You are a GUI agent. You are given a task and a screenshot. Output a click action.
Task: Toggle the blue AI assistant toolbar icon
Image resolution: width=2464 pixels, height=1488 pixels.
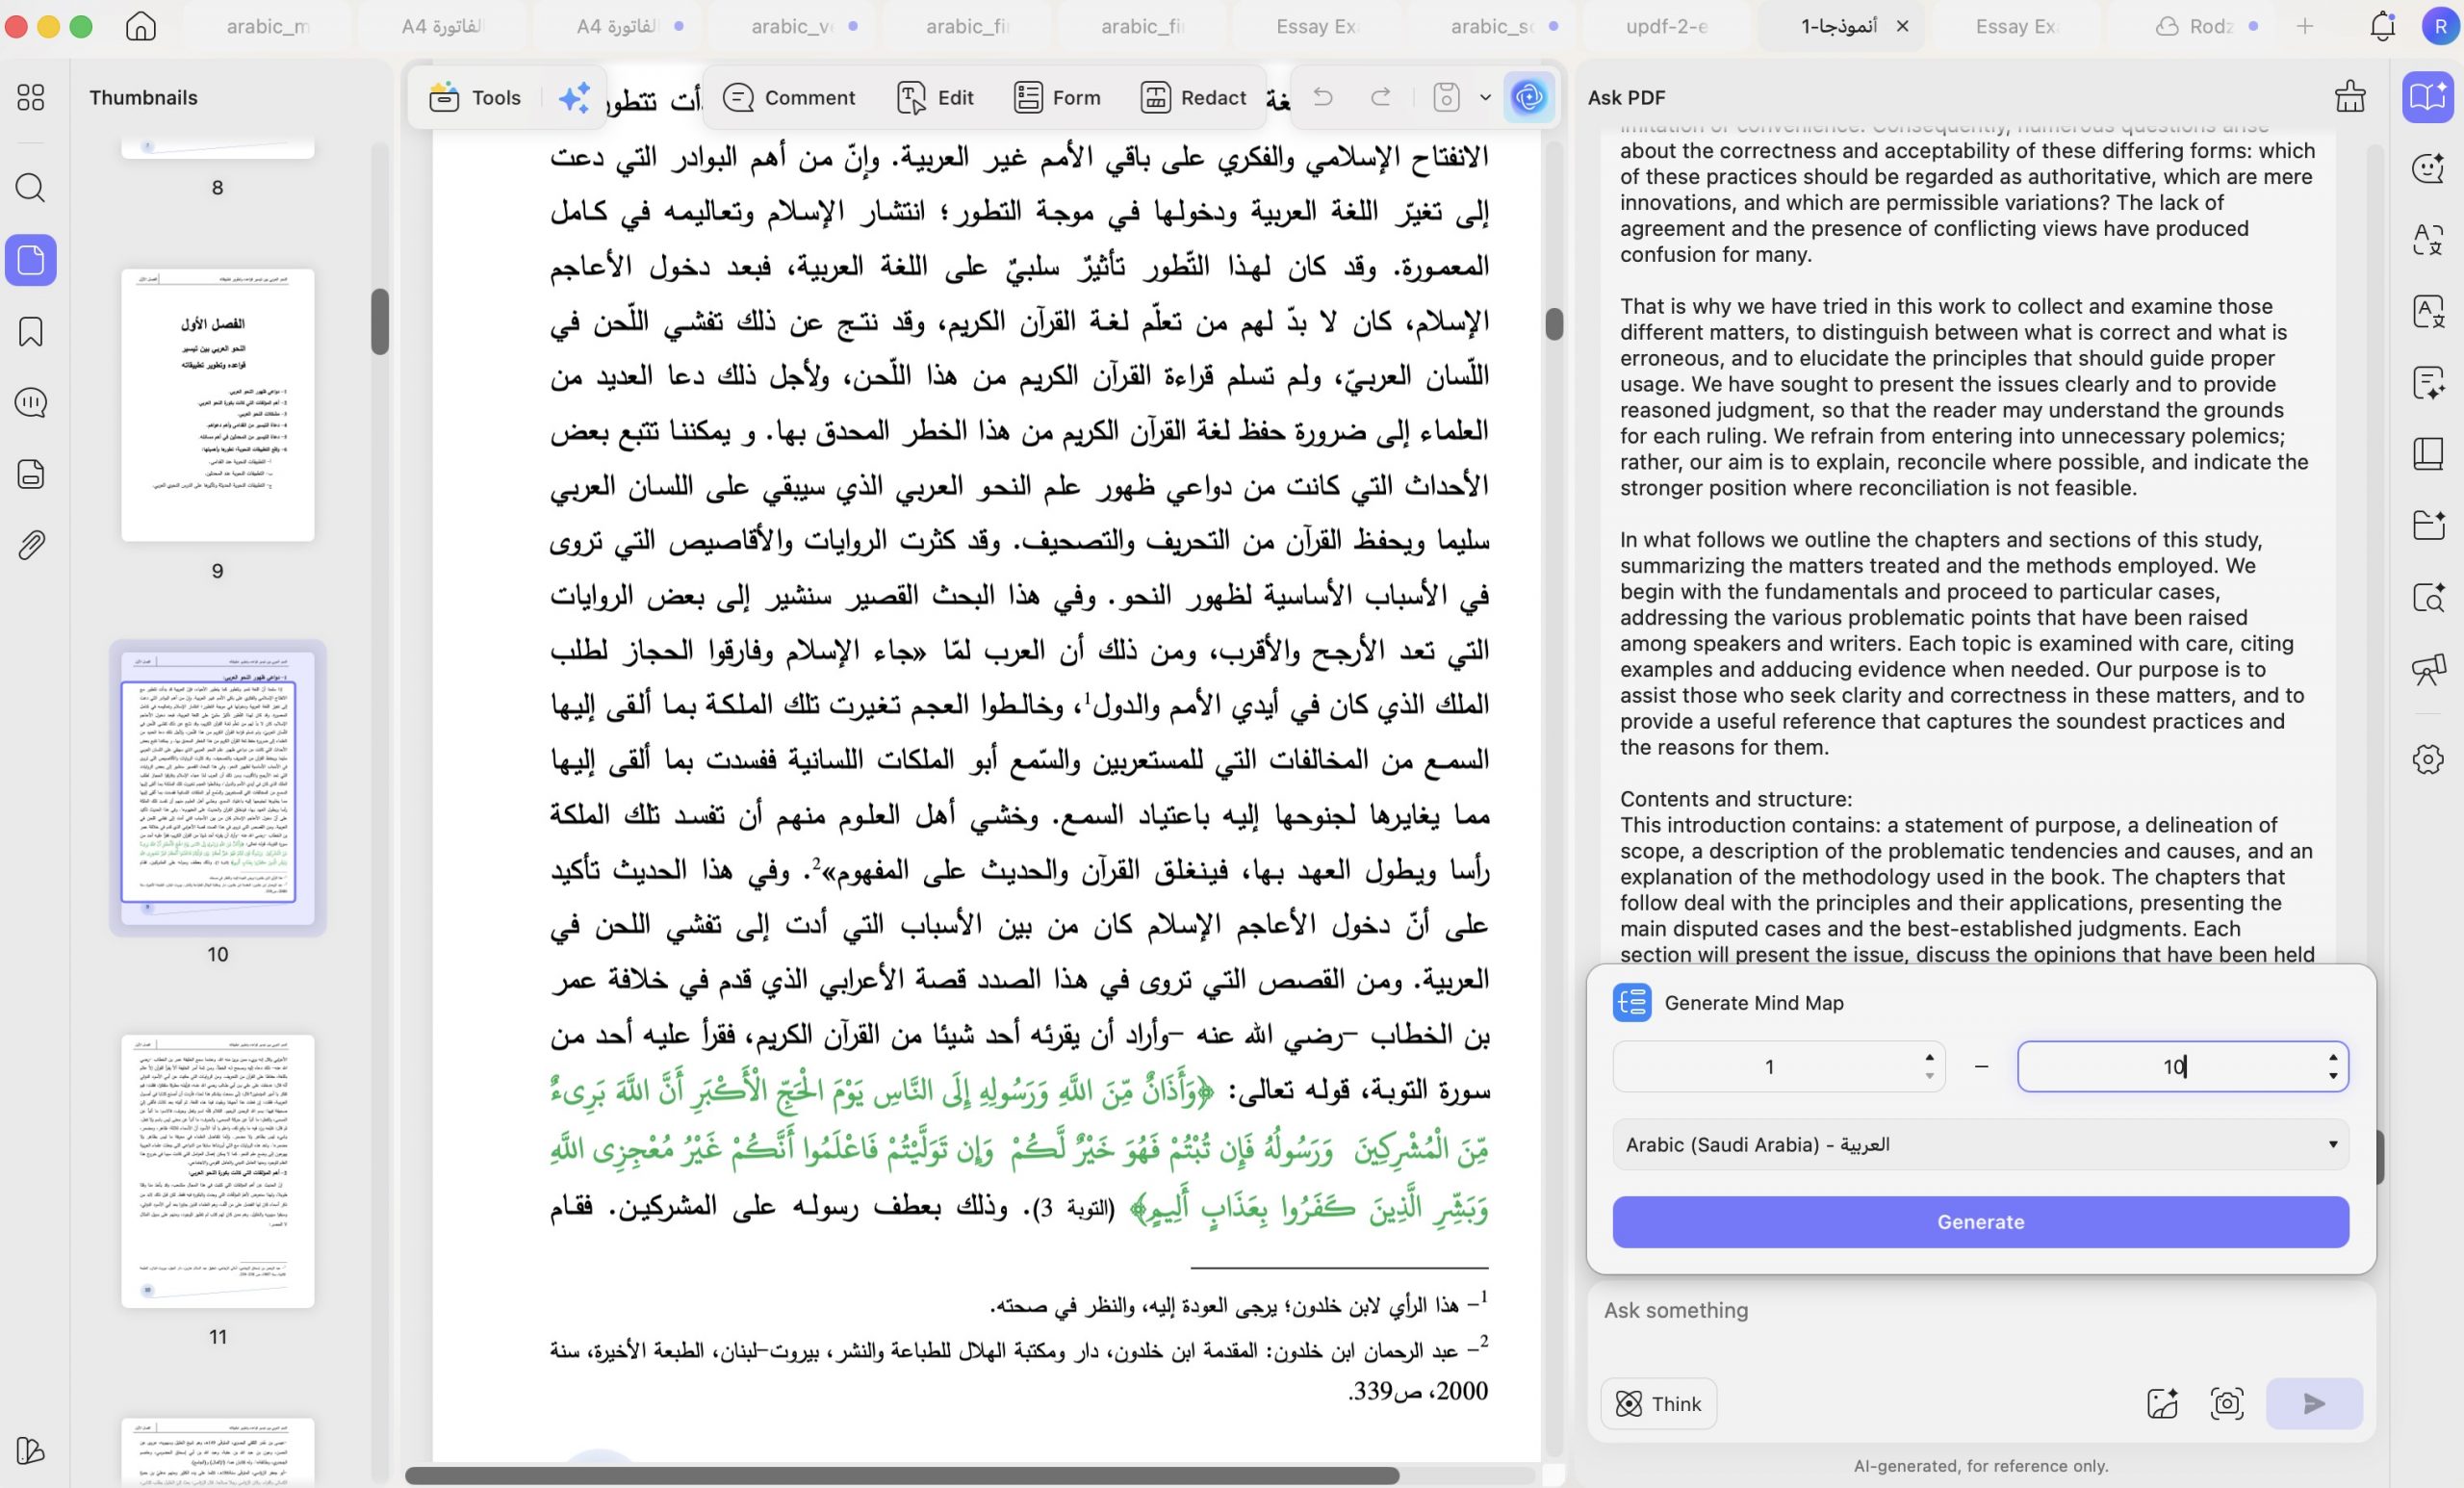coord(1529,97)
